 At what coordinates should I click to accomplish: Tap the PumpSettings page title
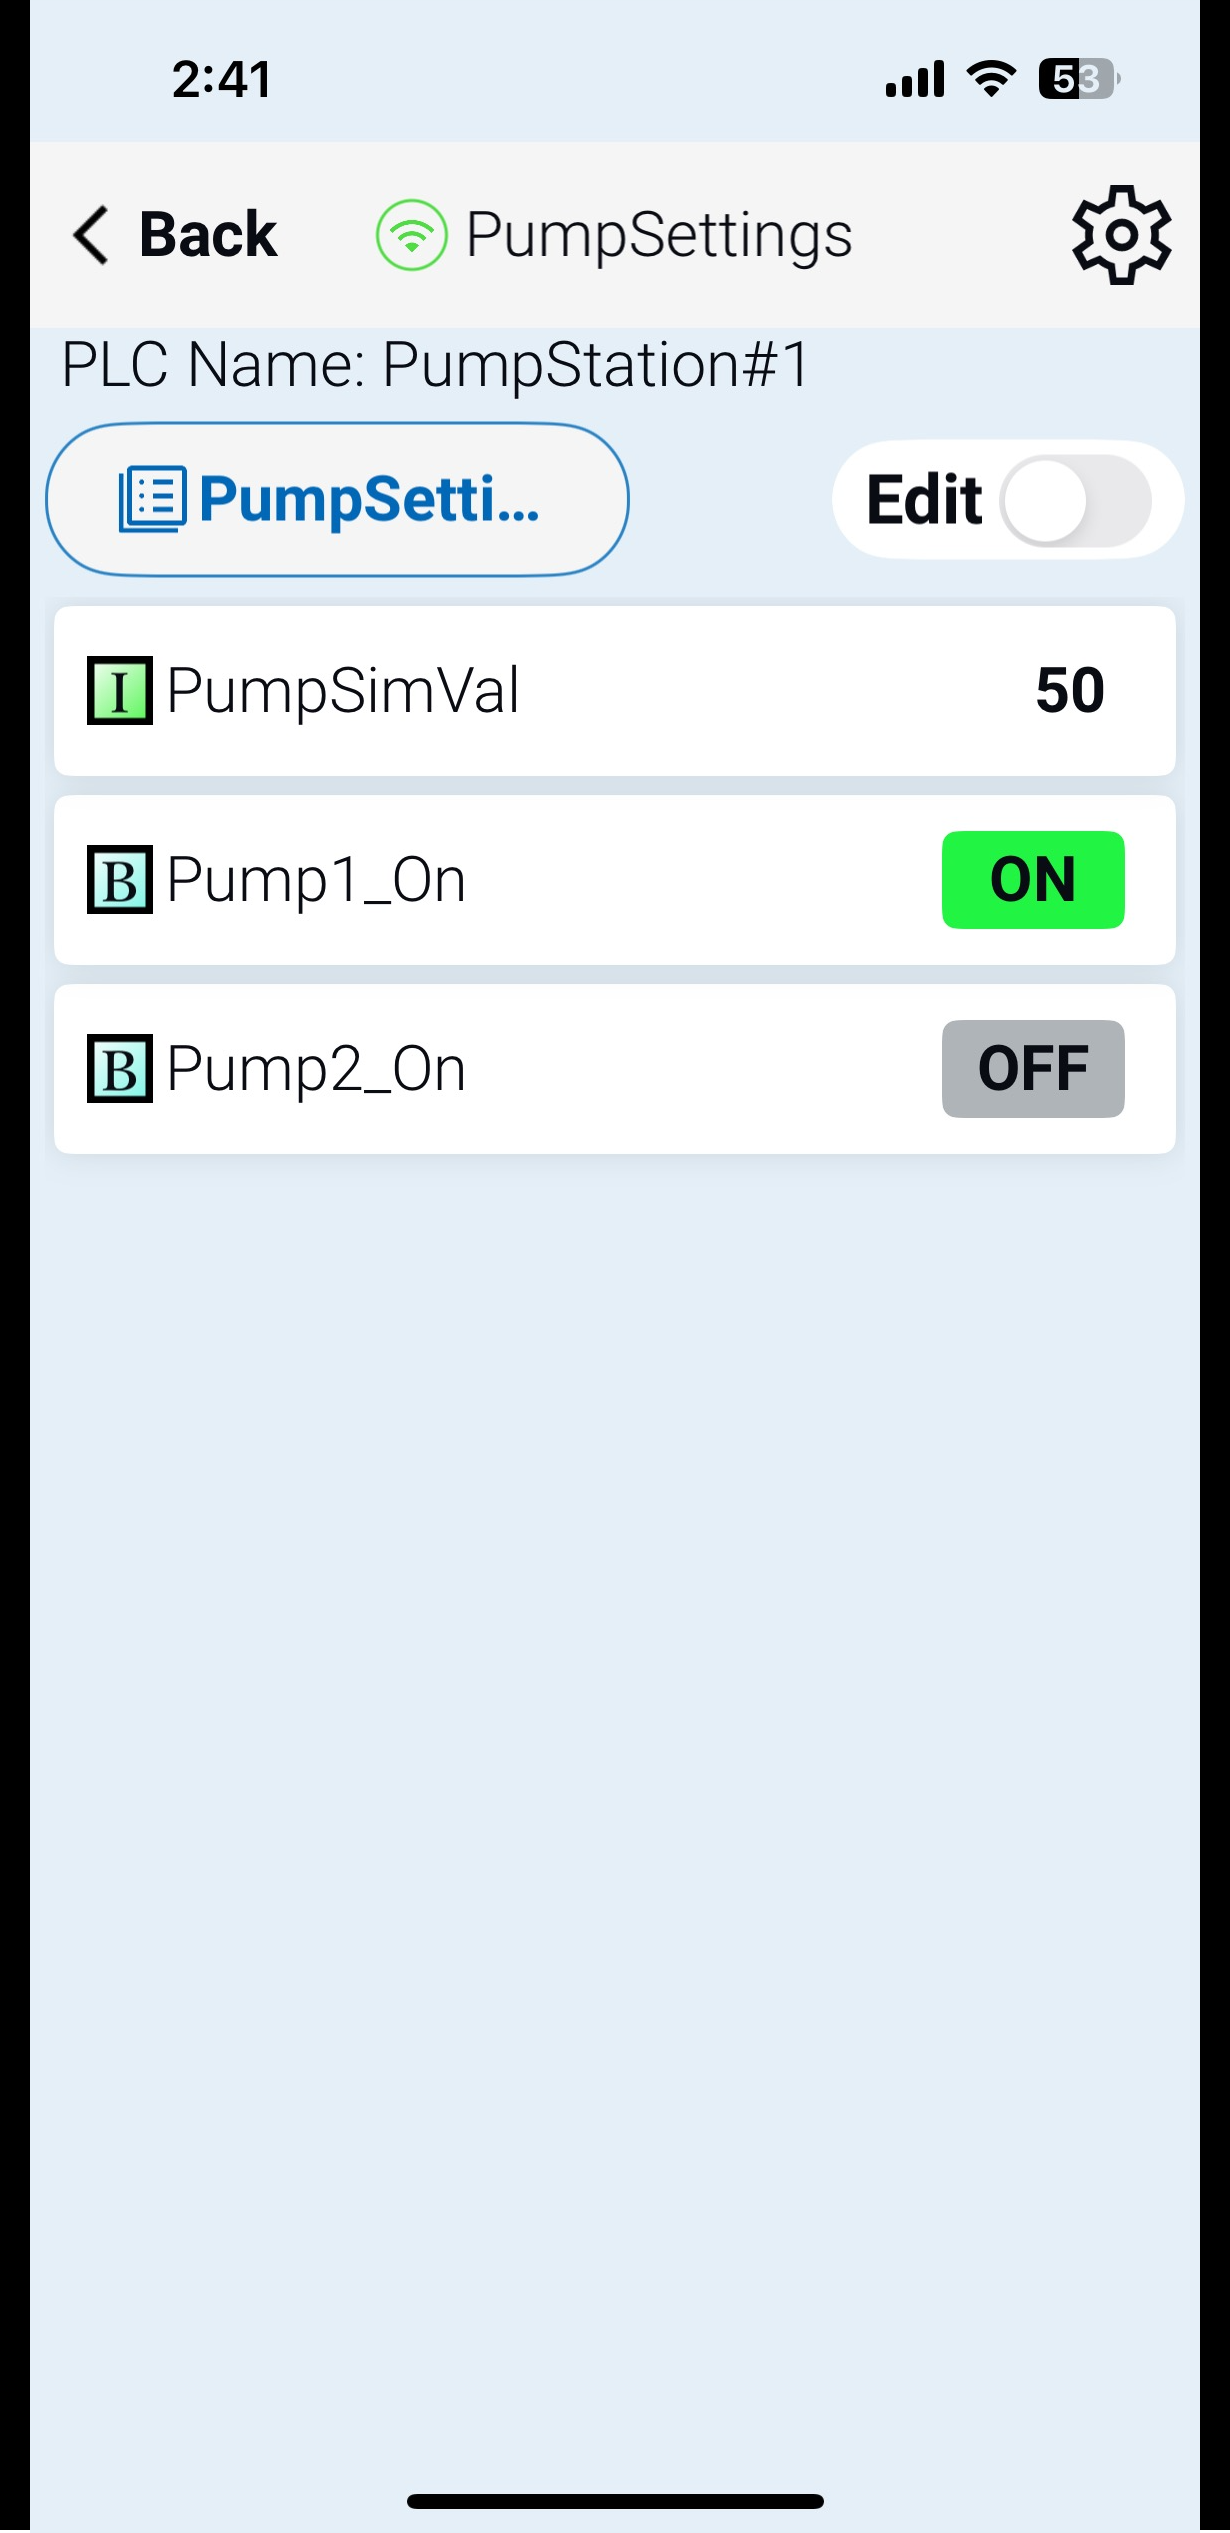659,235
